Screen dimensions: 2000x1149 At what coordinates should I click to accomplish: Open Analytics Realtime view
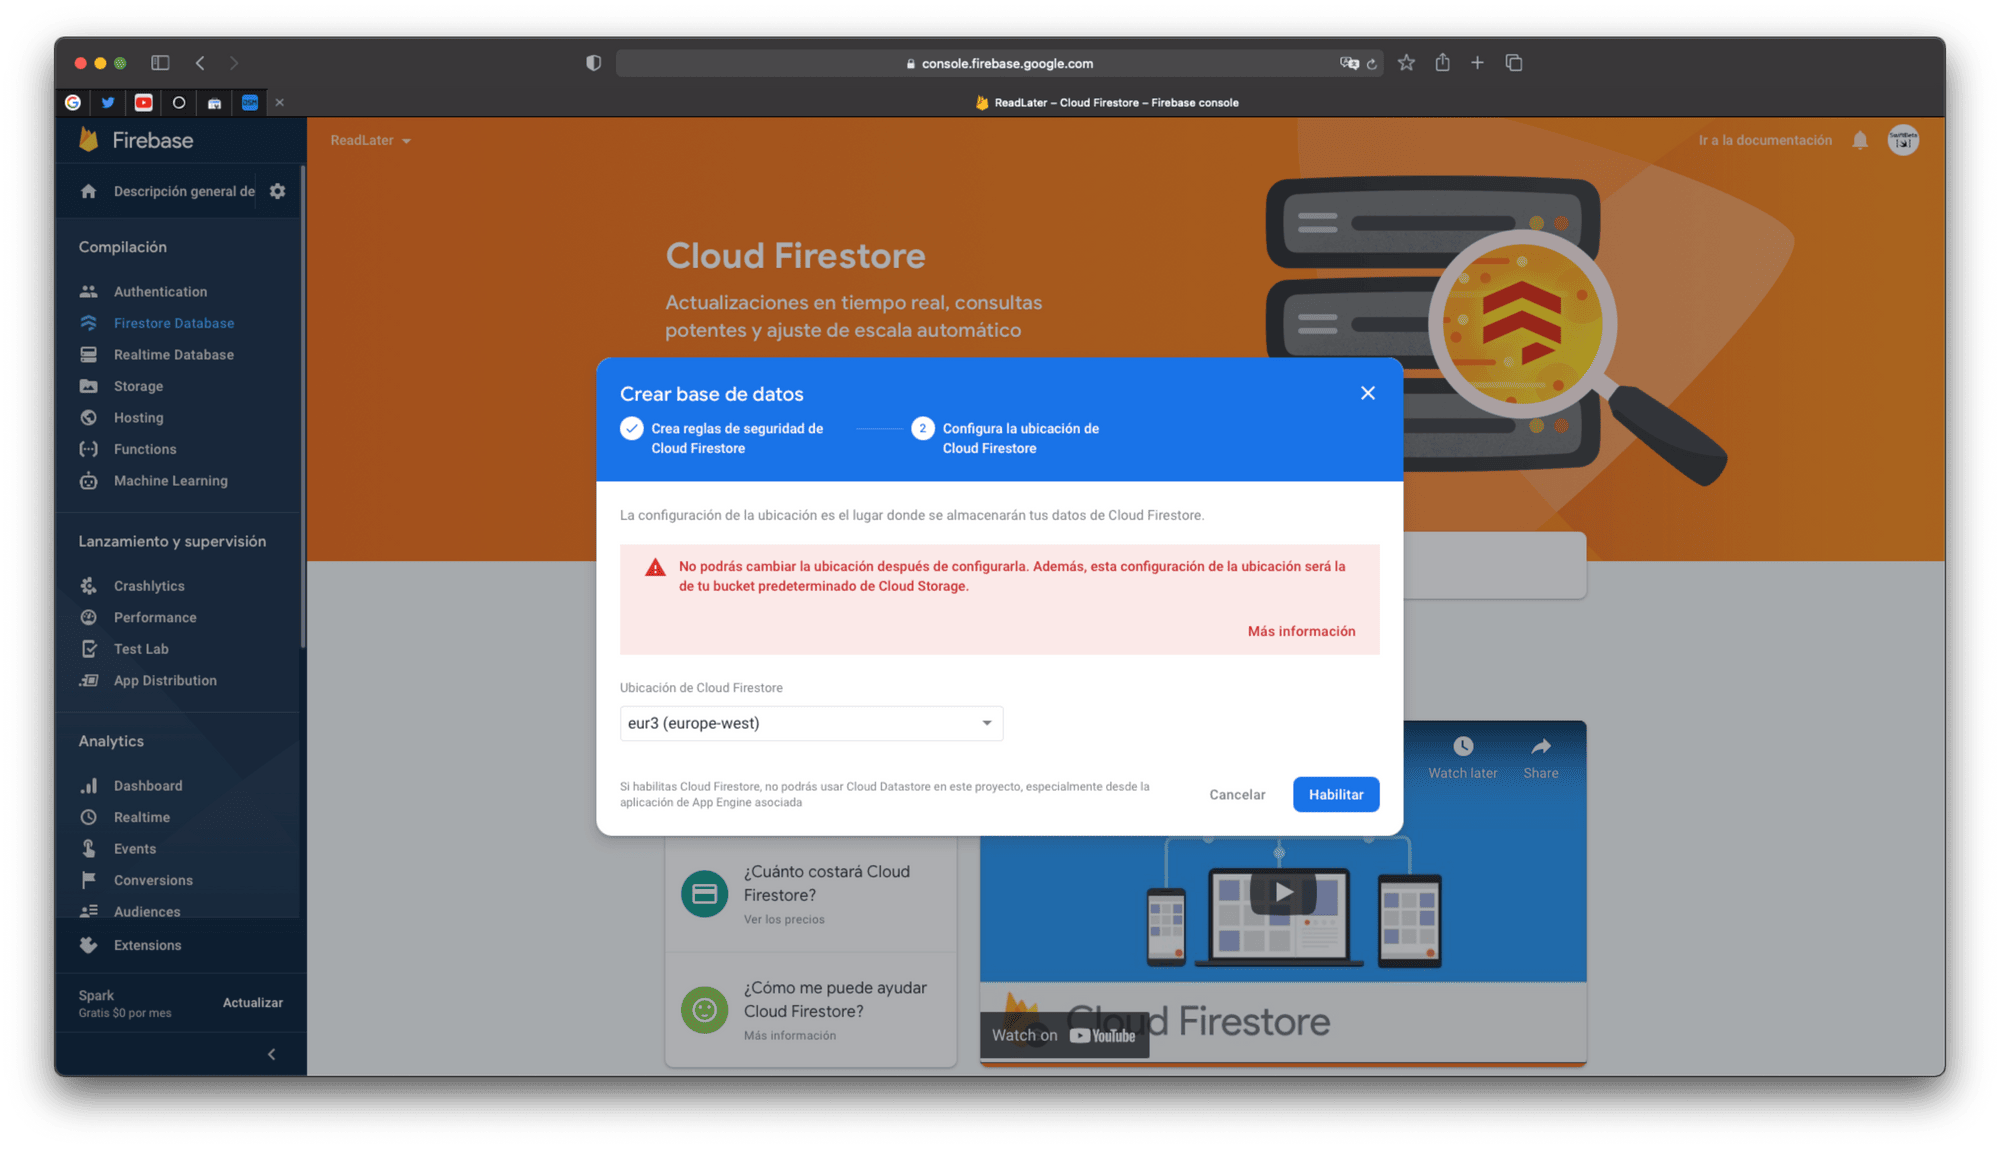(142, 817)
